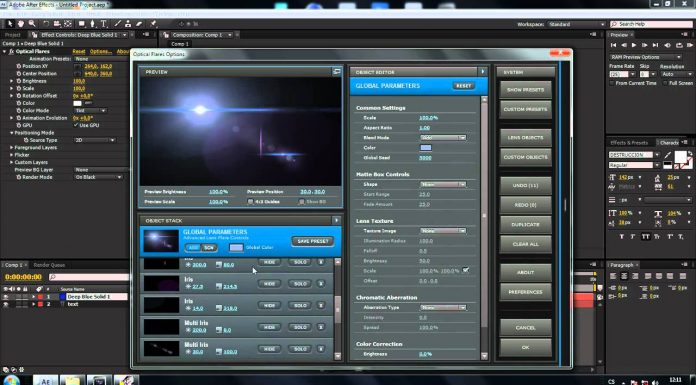Enable the Show BG checkbox
This screenshot has width=696, height=385.
tap(302, 202)
